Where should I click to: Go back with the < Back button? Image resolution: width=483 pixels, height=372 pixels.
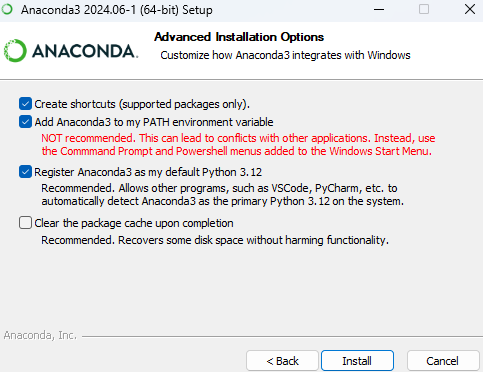(x=282, y=361)
